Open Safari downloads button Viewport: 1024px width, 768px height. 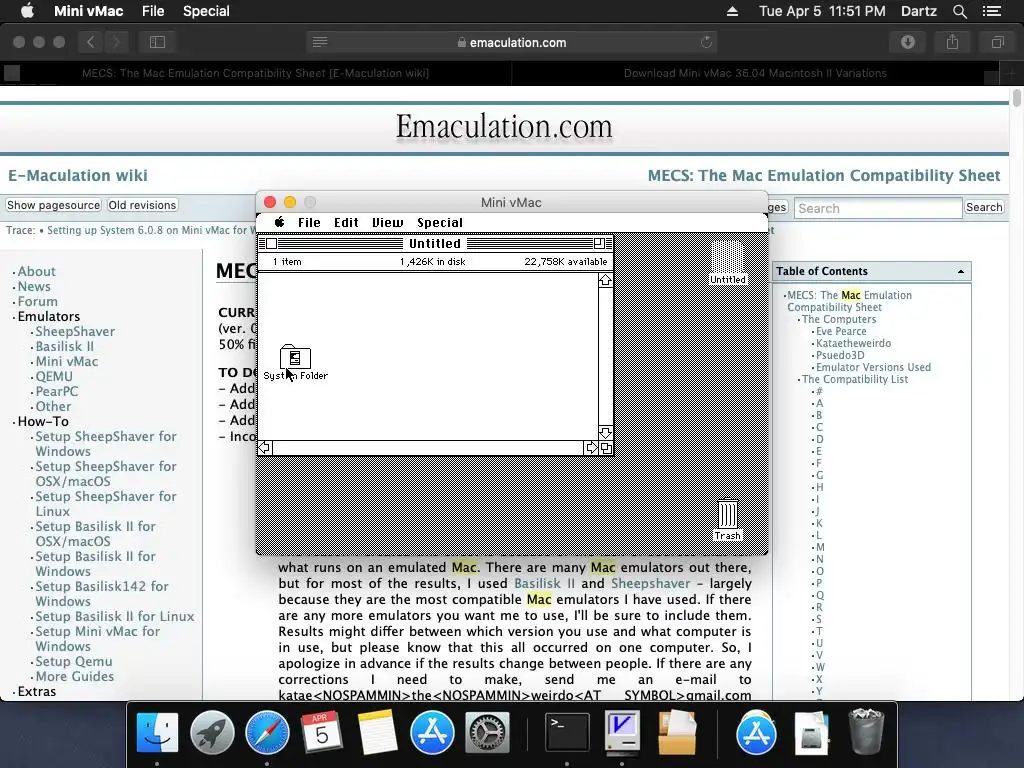pos(908,42)
